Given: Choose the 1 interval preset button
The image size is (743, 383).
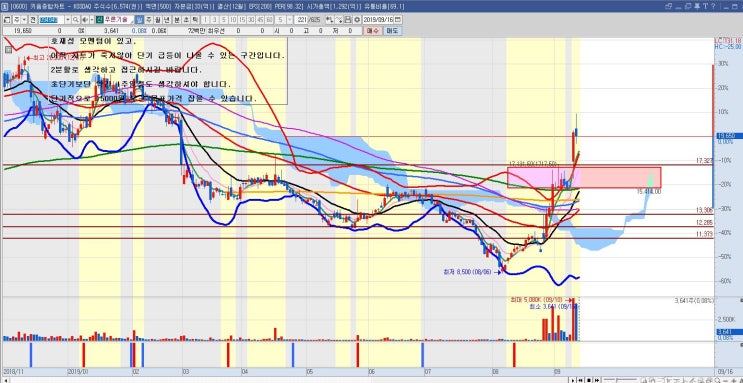Looking at the screenshot, I should point(205,20).
